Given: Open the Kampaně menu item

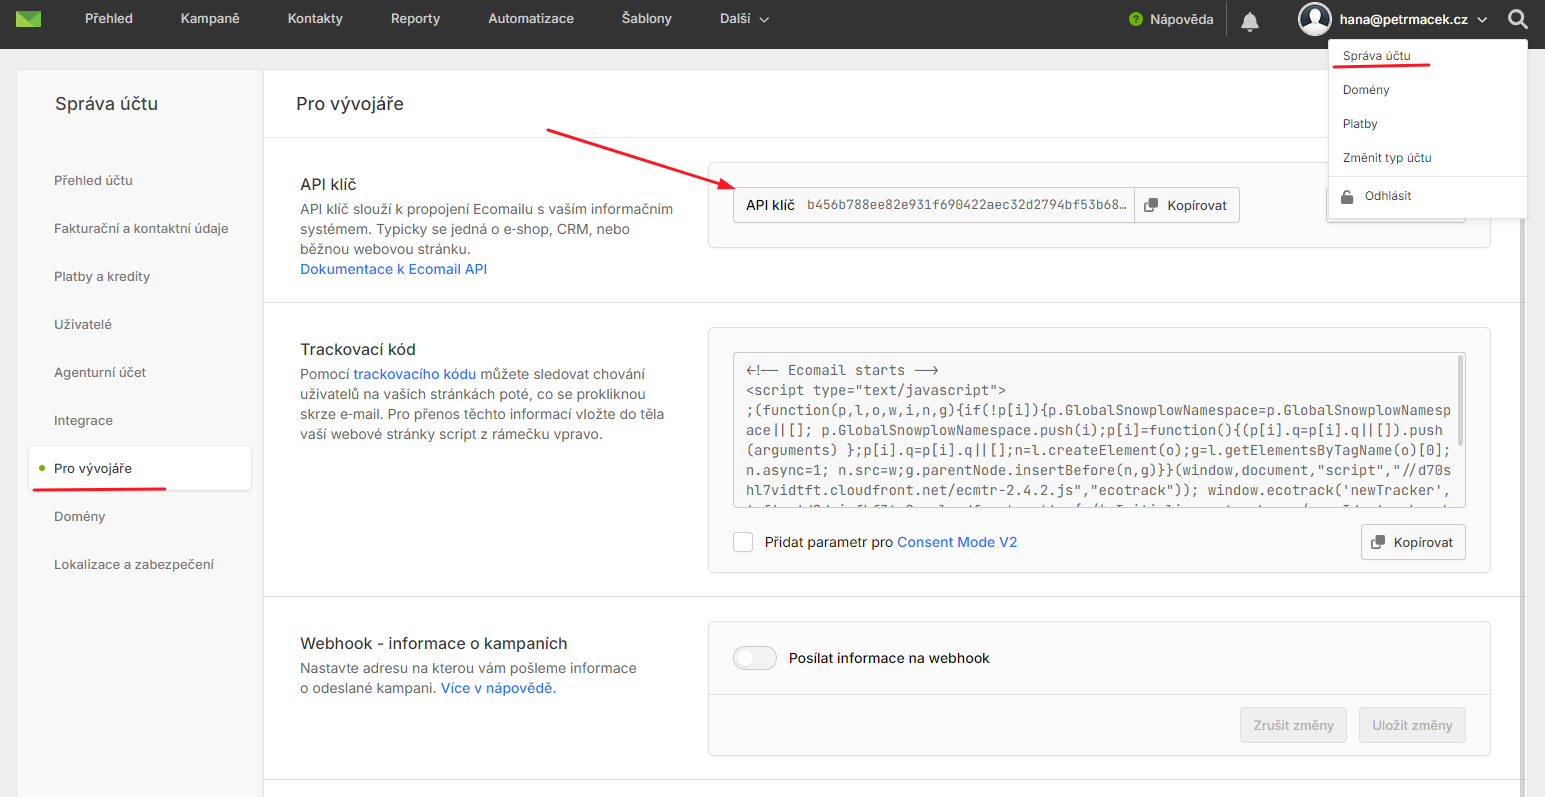Looking at the screenshot, I should pos(210,19).
